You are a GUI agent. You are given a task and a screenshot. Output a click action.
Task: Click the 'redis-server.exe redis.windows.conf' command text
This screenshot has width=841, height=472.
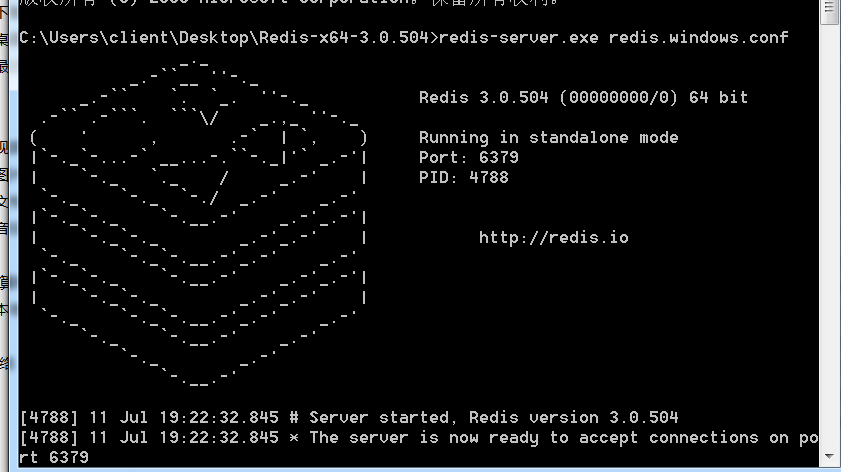point(614,38)
